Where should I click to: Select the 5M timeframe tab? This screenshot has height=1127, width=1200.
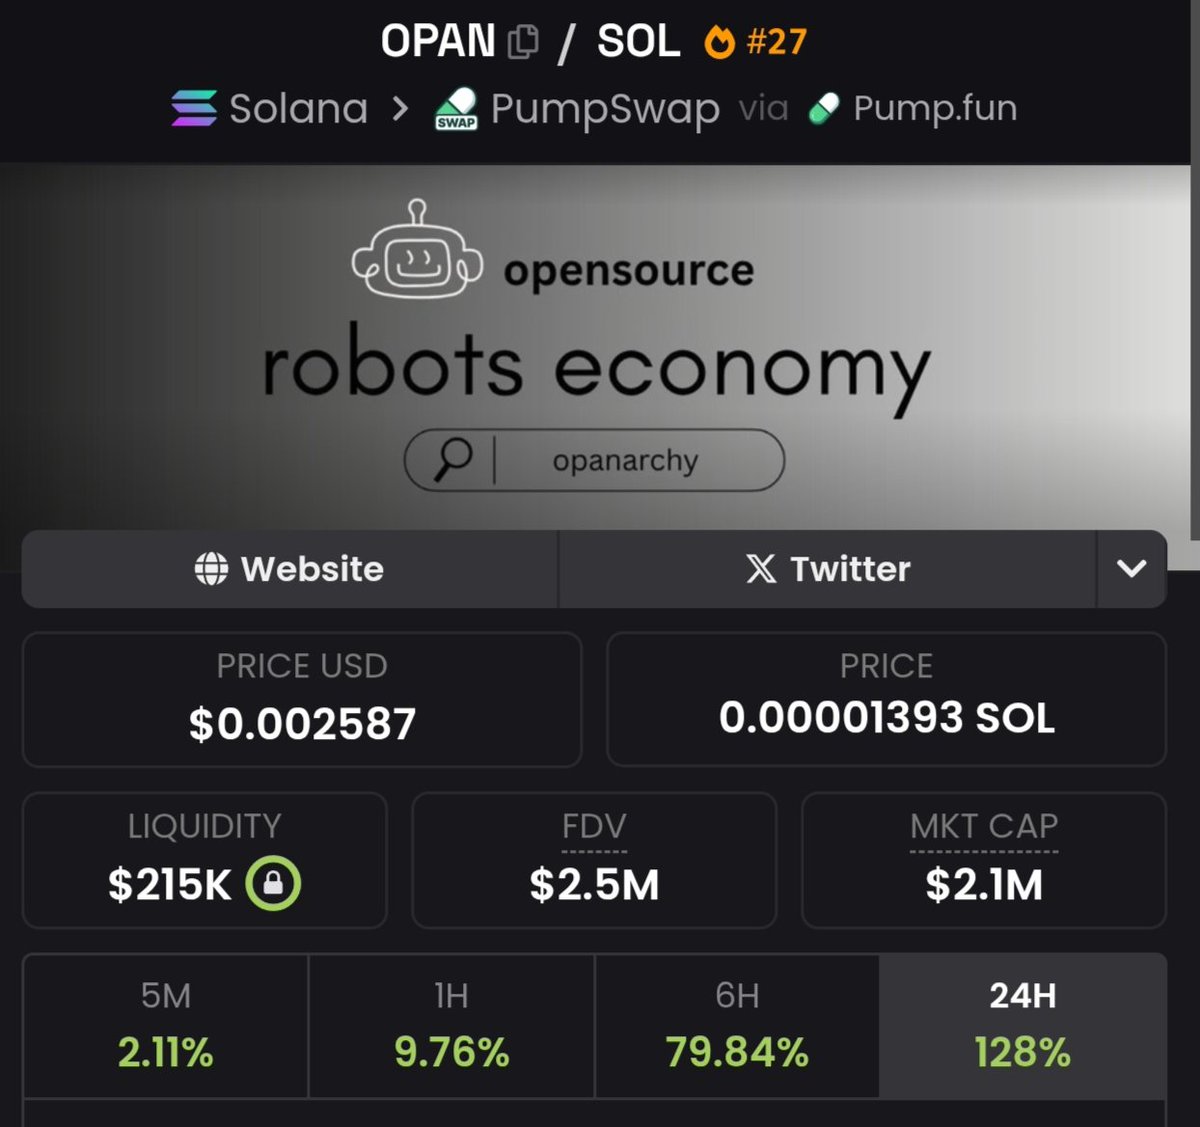click(x=166, y=1025)
